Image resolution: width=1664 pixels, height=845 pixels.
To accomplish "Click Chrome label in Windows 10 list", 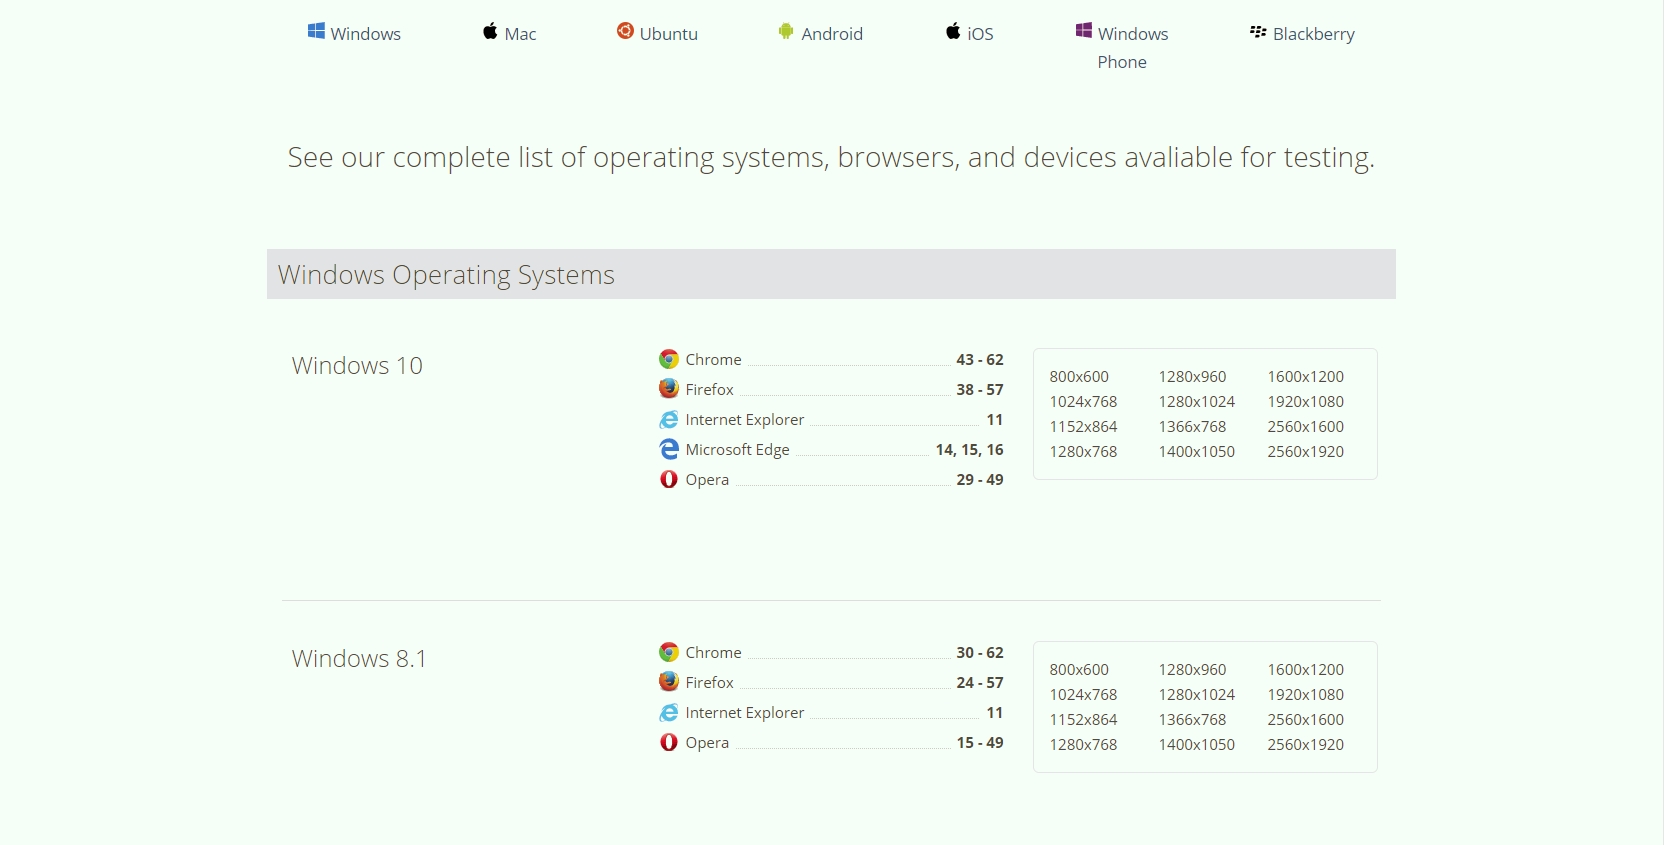I will pyautogui.click(x=713, y=360).
